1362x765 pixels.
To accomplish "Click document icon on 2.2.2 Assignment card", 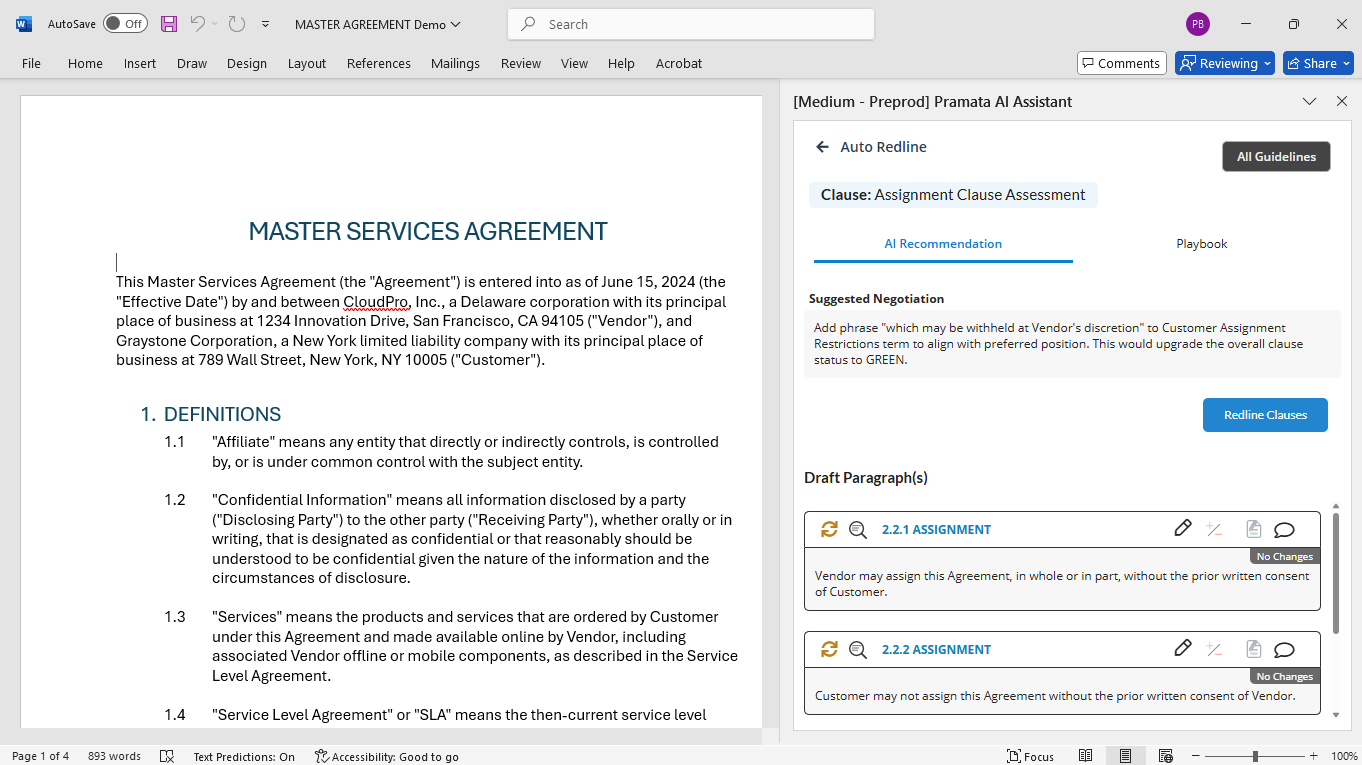I will (x=1254, y=649).
